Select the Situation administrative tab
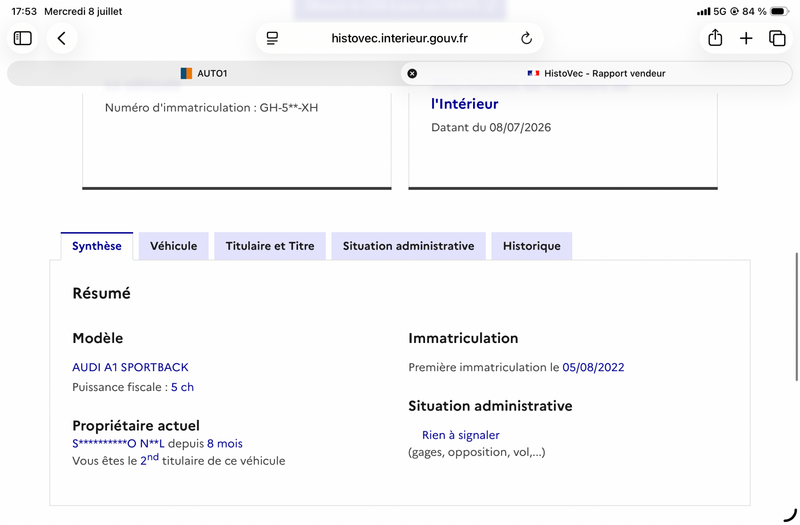Image resolution: width=800 pixels, height=525 pixels. [409, 246]
